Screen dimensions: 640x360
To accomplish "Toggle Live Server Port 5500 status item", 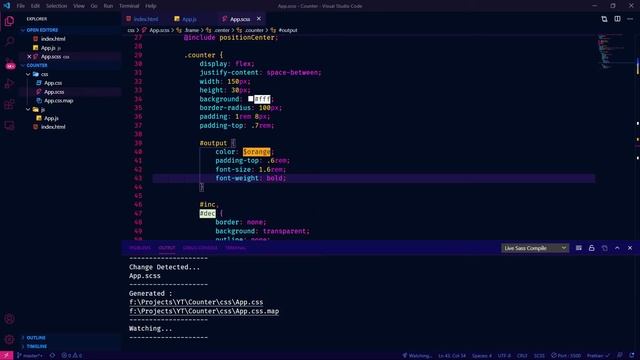I will coord(566,356).
